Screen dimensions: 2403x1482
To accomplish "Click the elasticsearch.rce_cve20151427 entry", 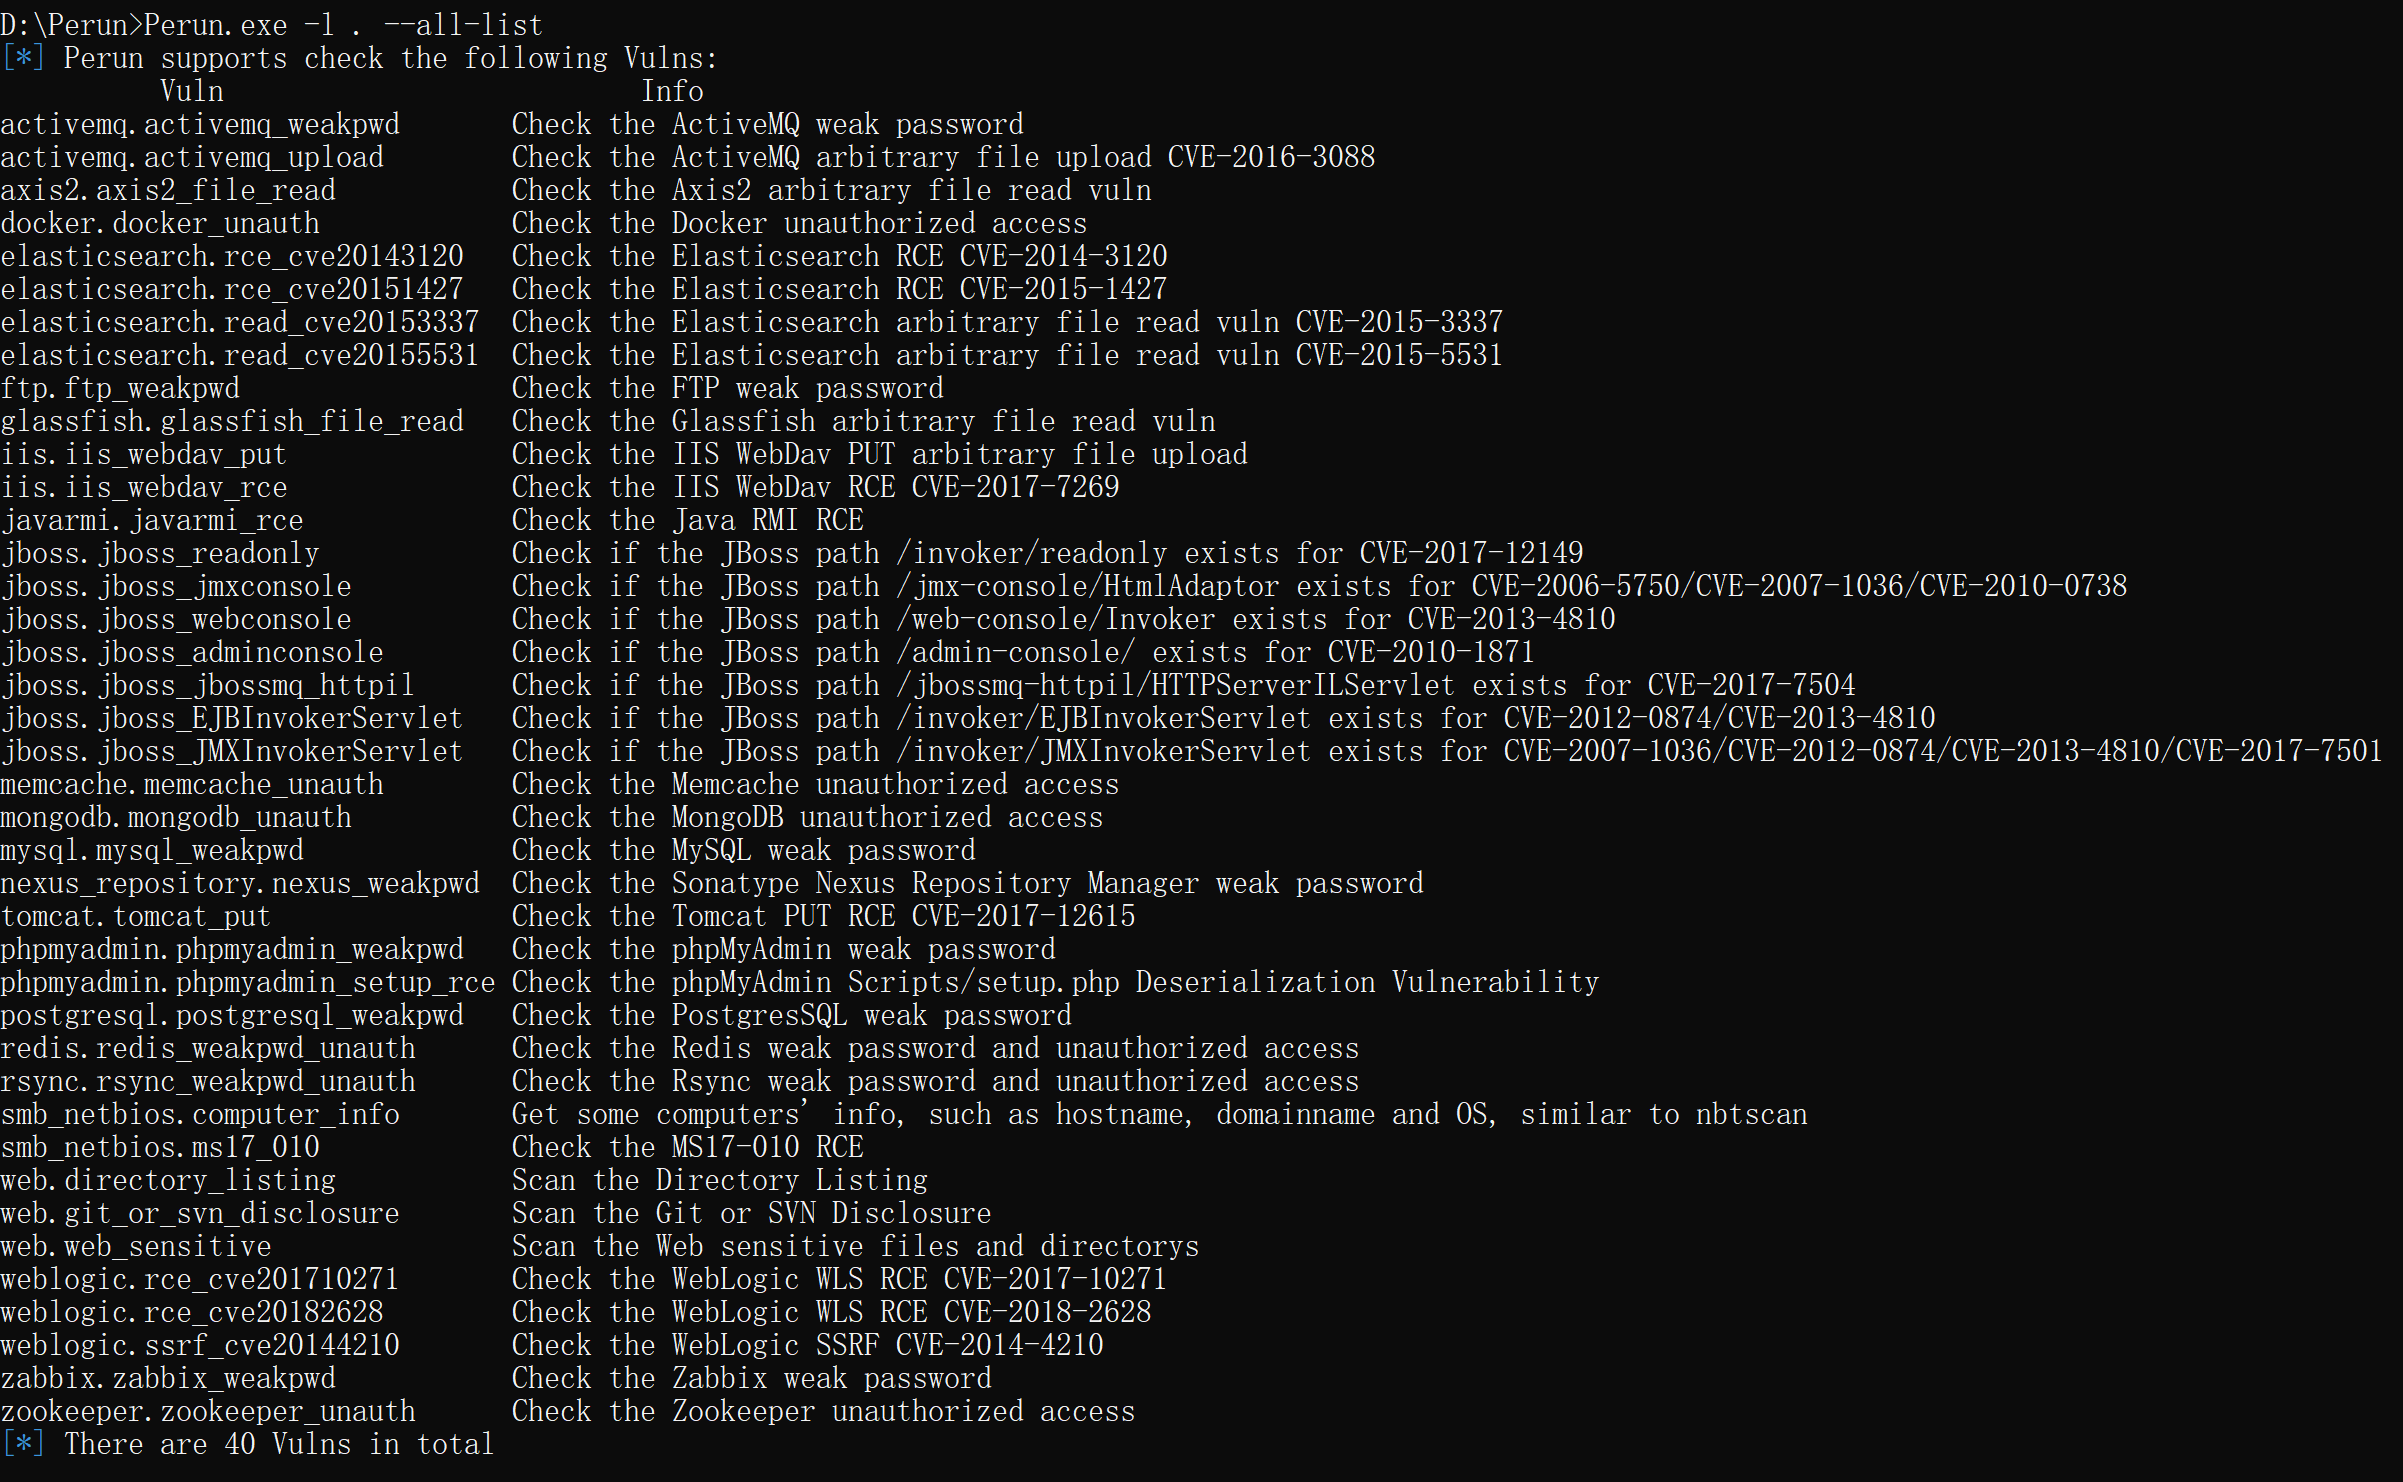I will pyautogui.click(x=232, y=289).
